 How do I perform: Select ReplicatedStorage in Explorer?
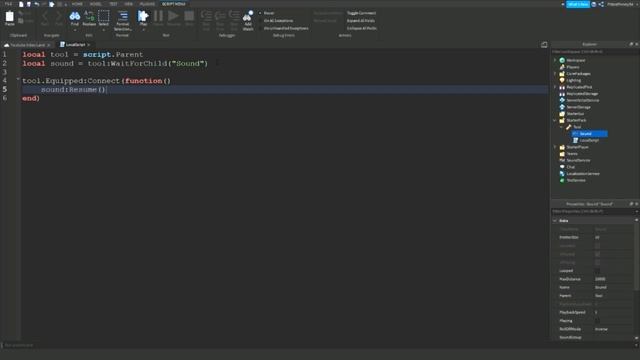[582, 94]
